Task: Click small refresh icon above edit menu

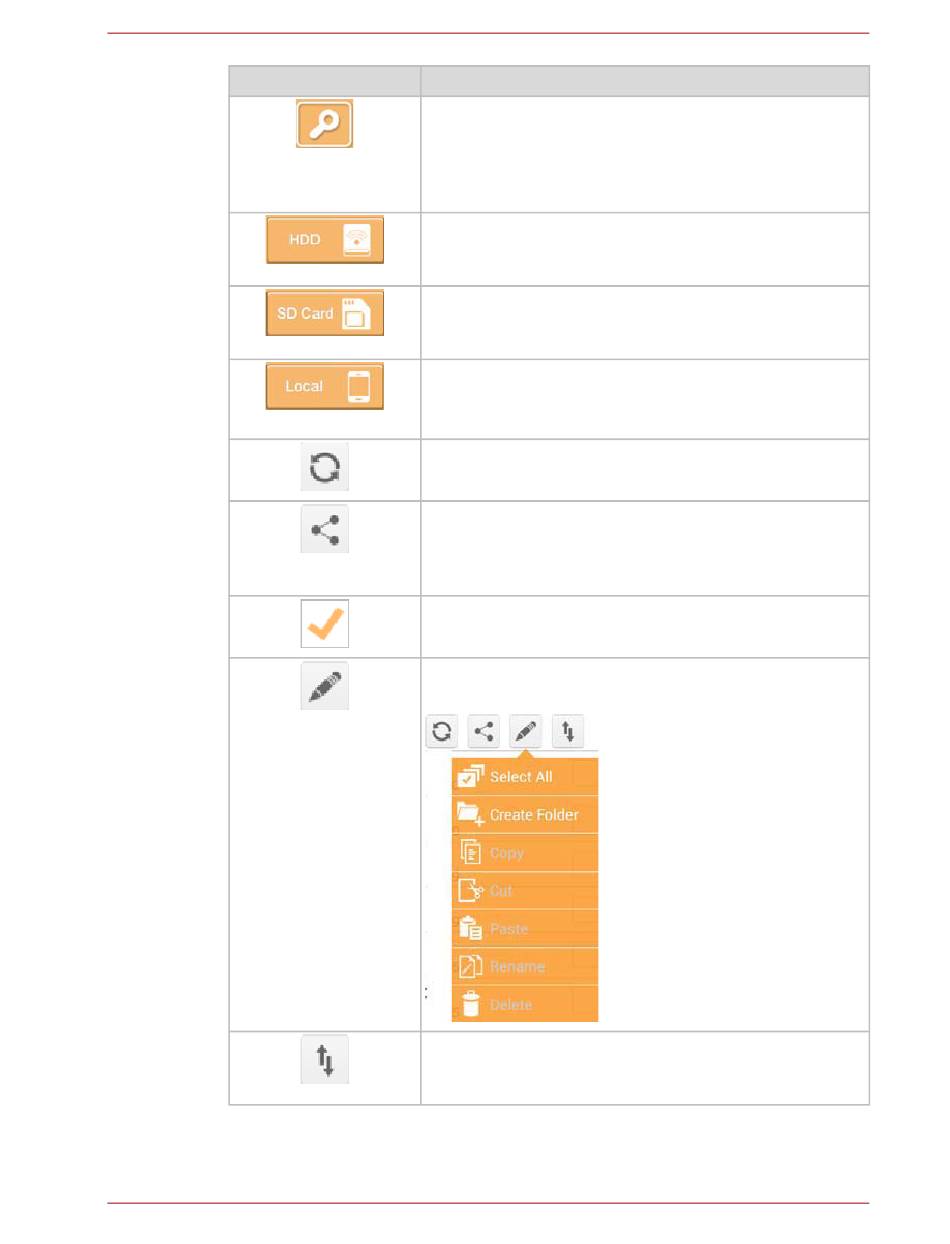Action: click(441, 732)
